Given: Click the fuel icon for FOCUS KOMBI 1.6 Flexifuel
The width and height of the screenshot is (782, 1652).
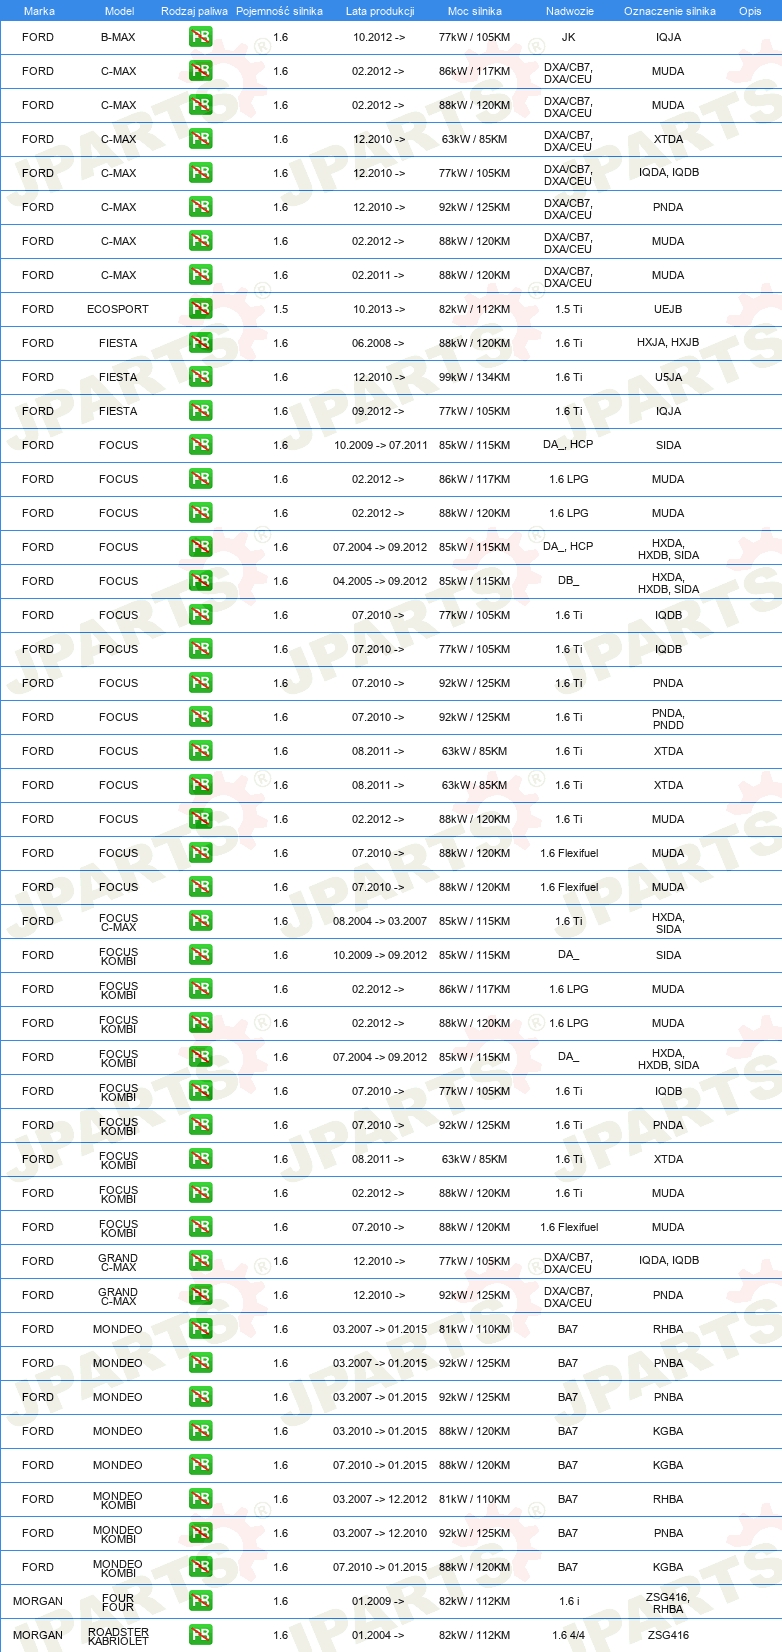Looking at the screenshot, I should point(200,1228).
